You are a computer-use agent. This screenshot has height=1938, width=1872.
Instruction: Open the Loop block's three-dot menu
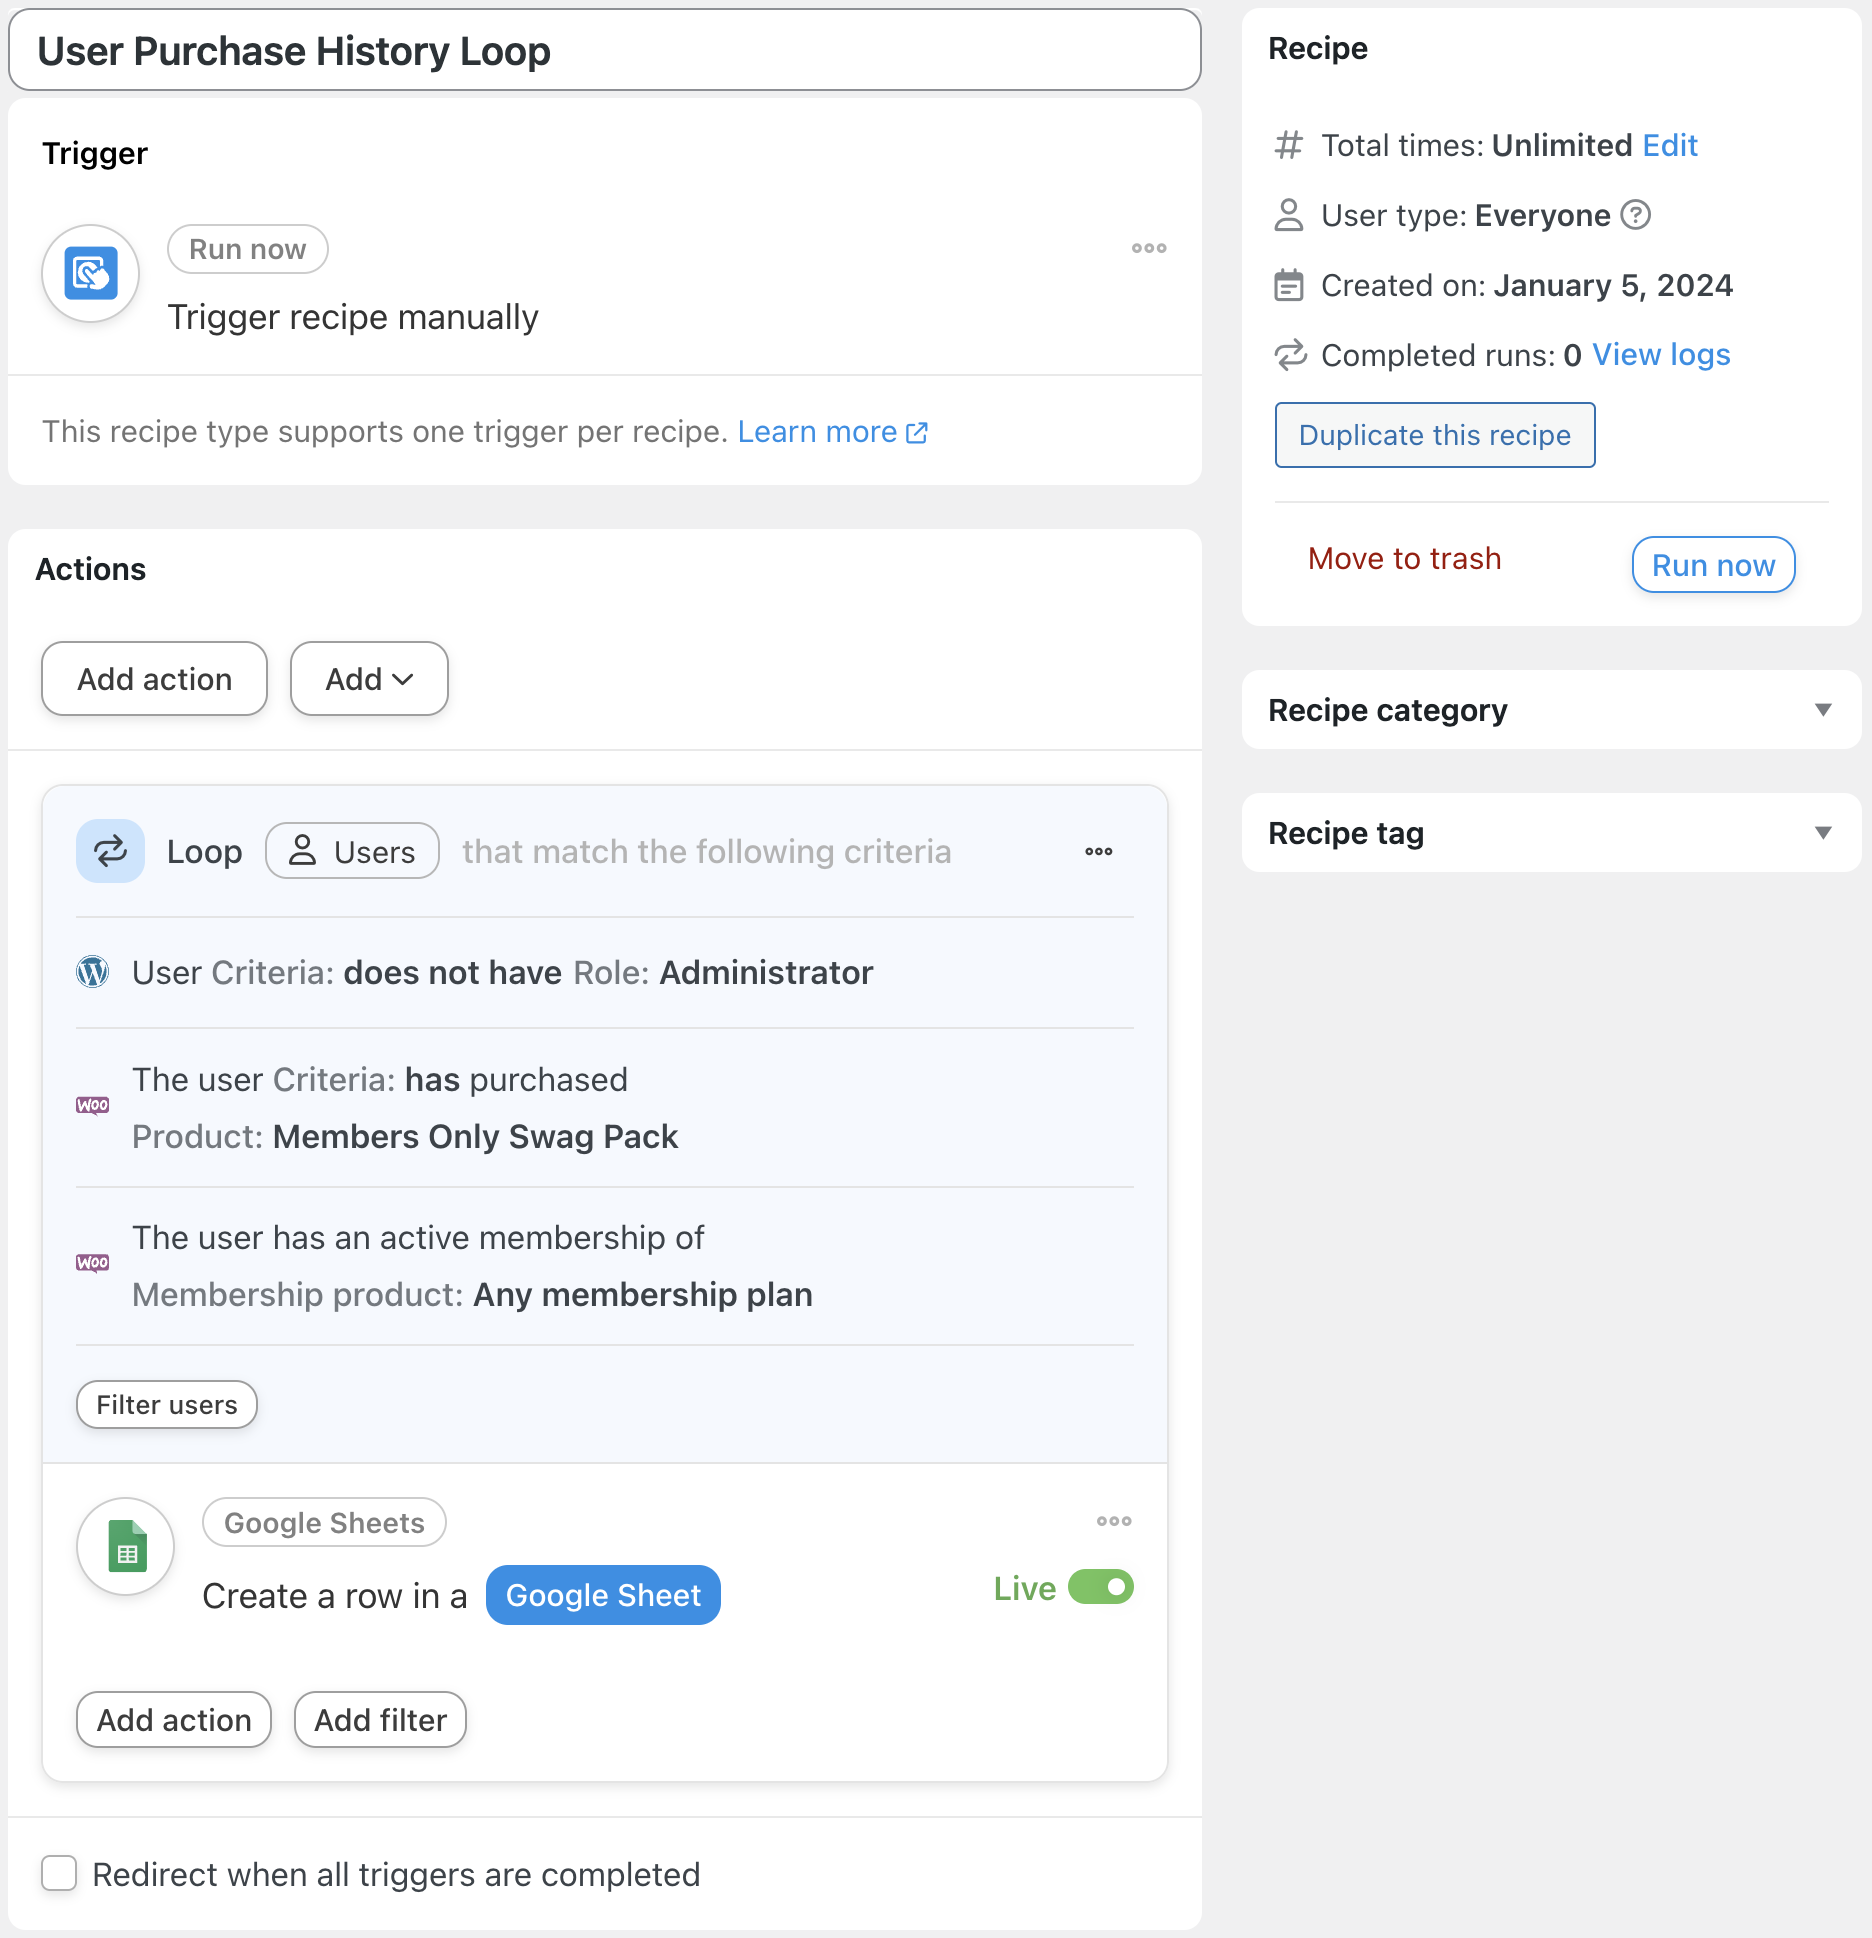(x=1098, y=851)
